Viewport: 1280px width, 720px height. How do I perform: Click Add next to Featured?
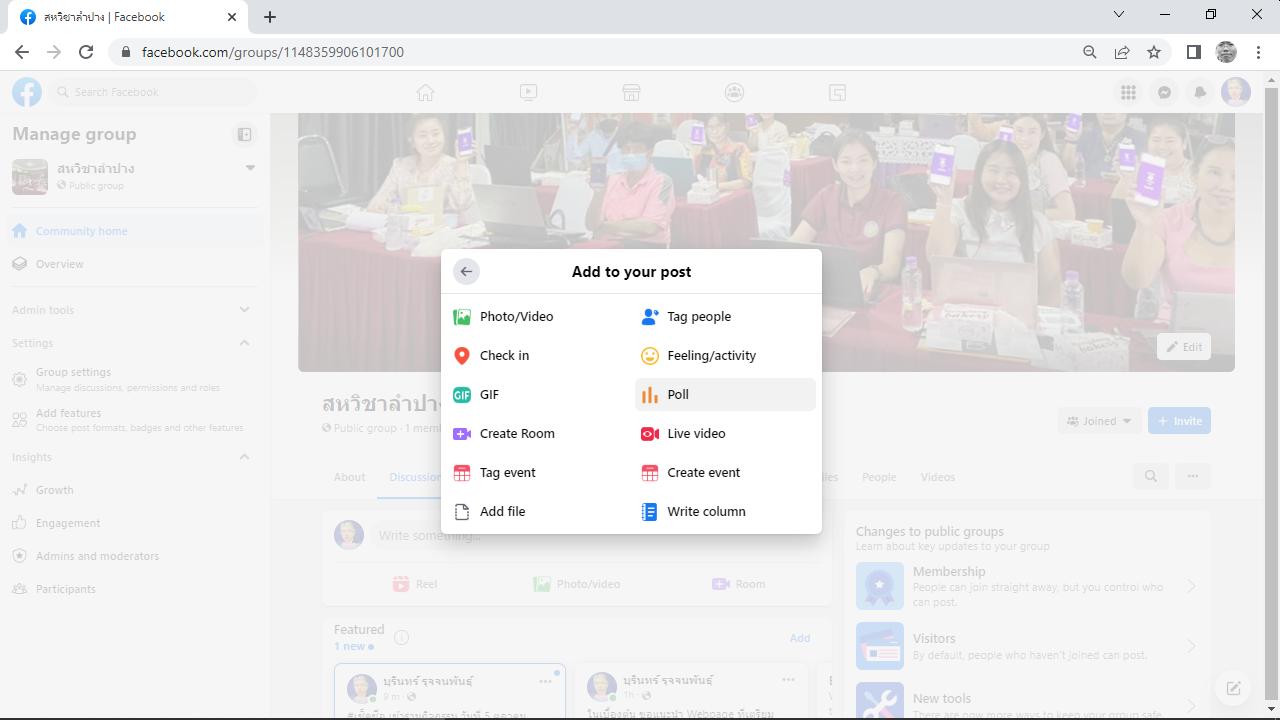[x=800, y=638]
